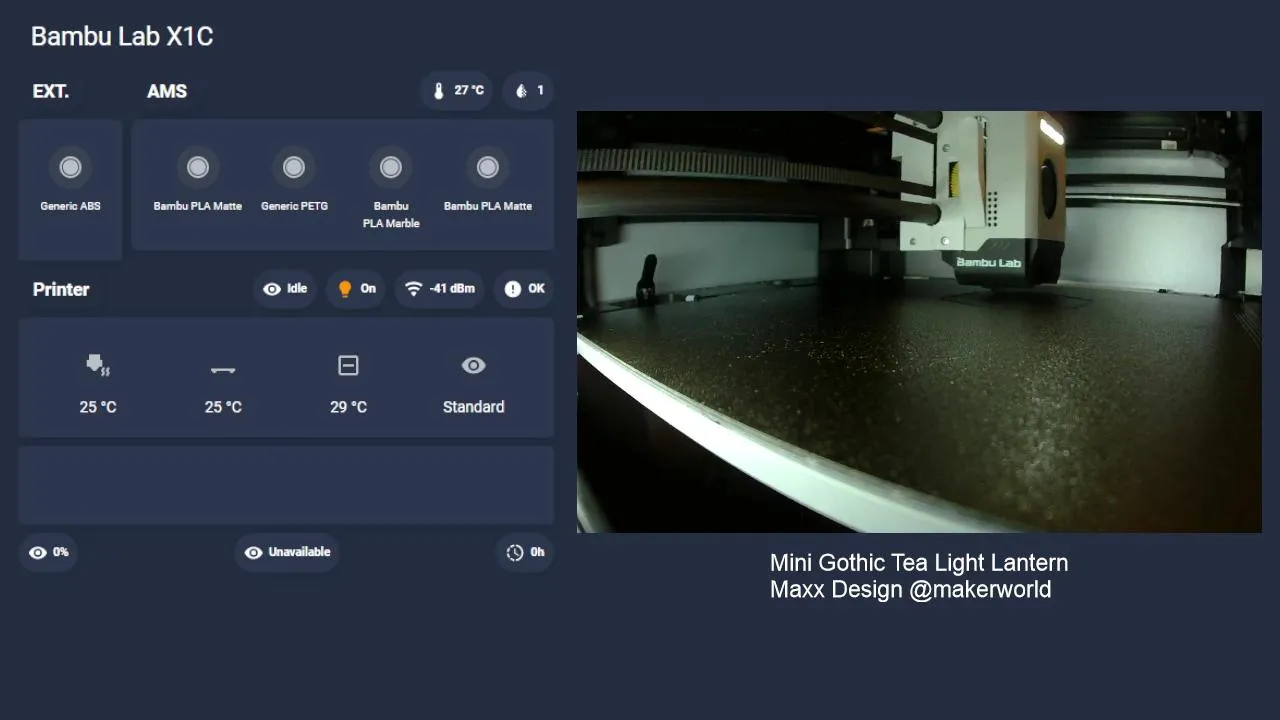
Task: Click the exclamation alert icon
Action: [x=513, y=289]
